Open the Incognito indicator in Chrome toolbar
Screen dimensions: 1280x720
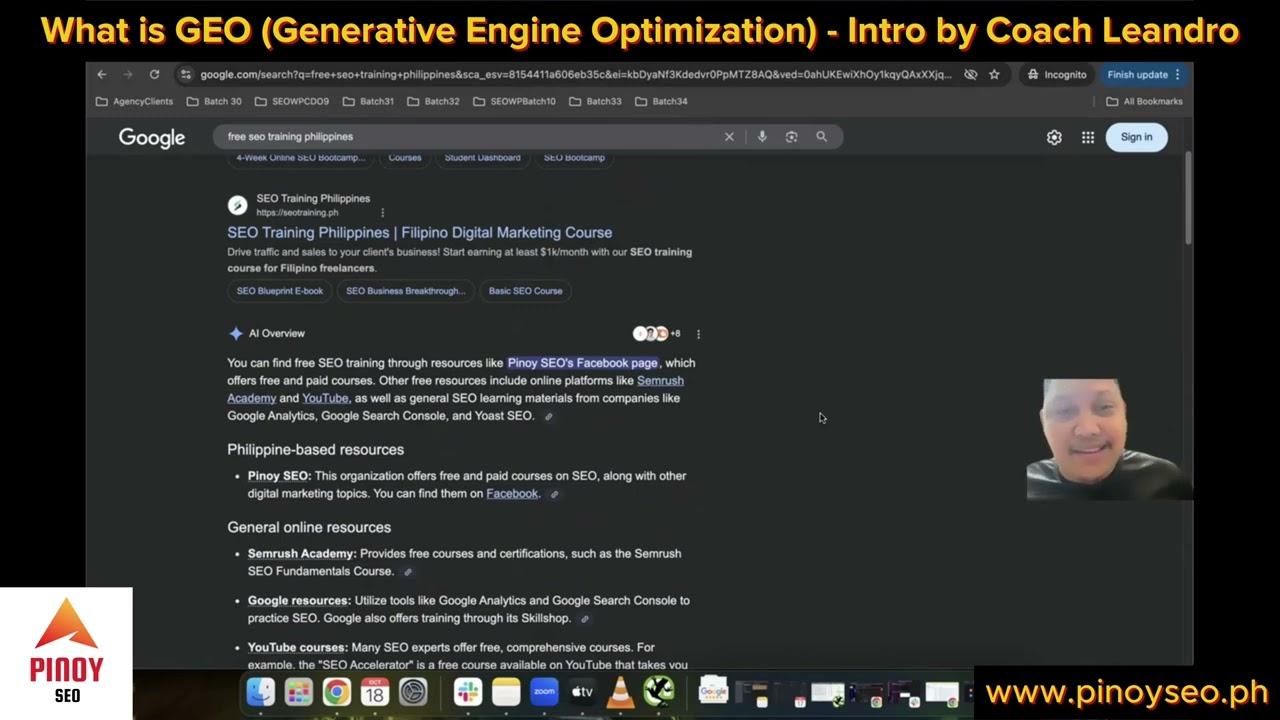(1057, 74)
